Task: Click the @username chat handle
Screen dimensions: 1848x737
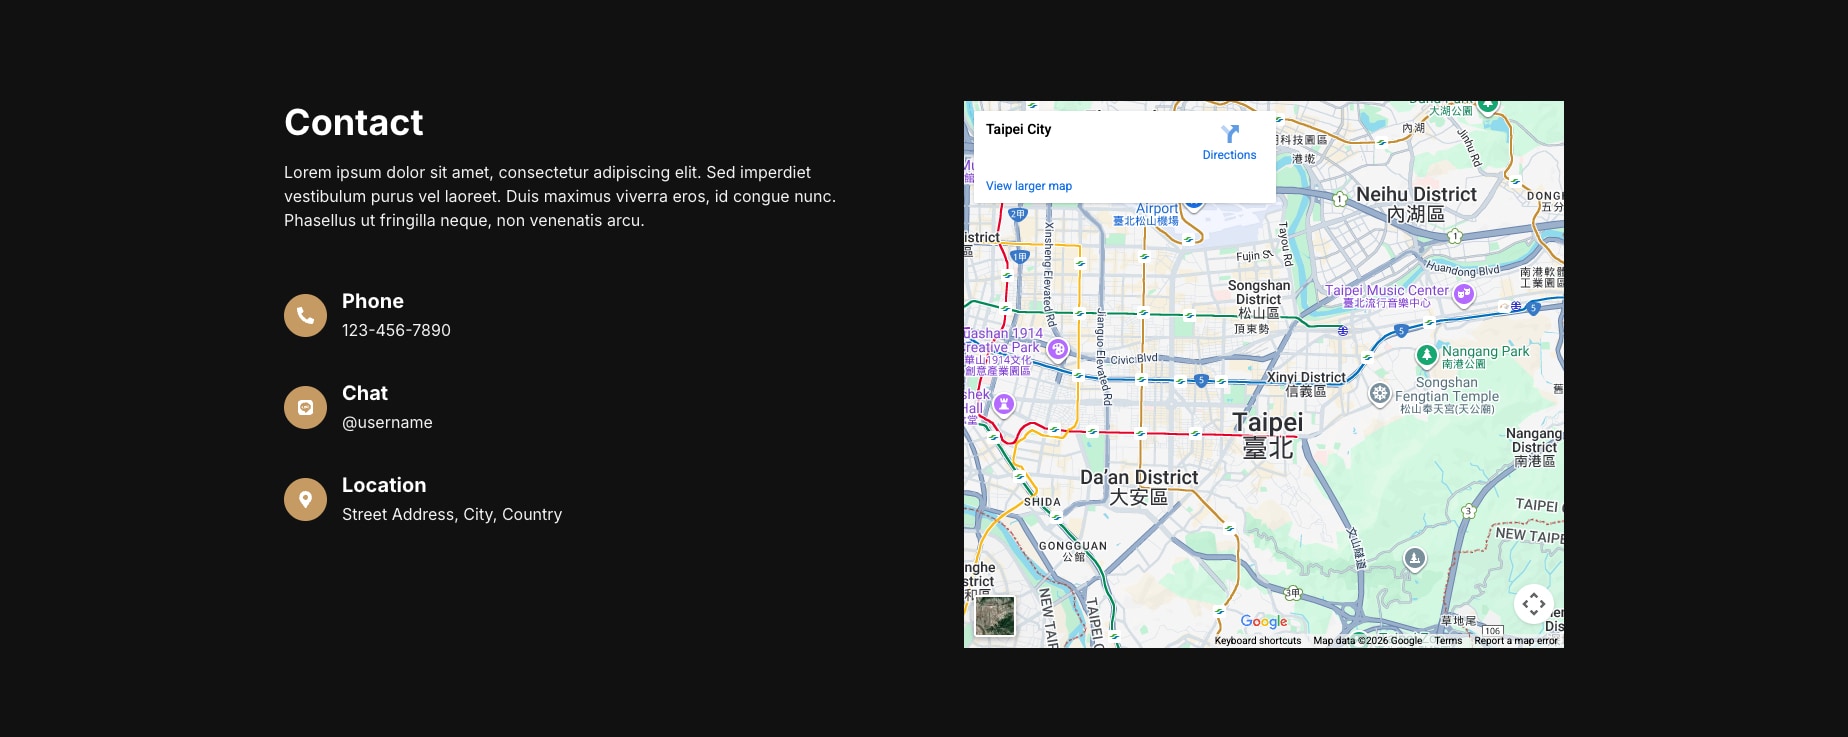Action: [x=387, y=422]
